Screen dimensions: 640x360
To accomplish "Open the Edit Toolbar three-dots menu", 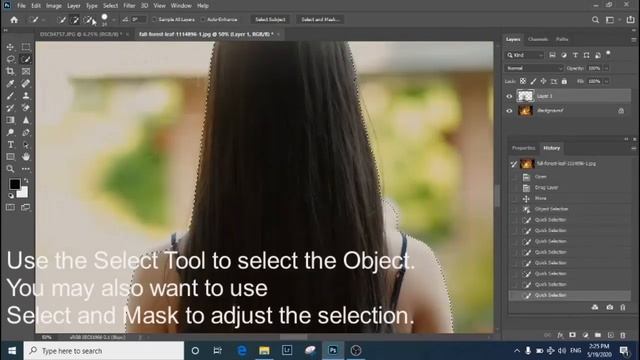I will click(26, 169).
